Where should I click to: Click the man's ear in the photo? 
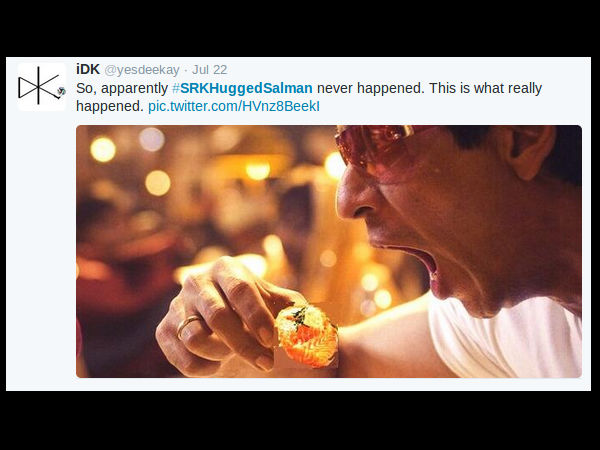[x=529, y=150]
